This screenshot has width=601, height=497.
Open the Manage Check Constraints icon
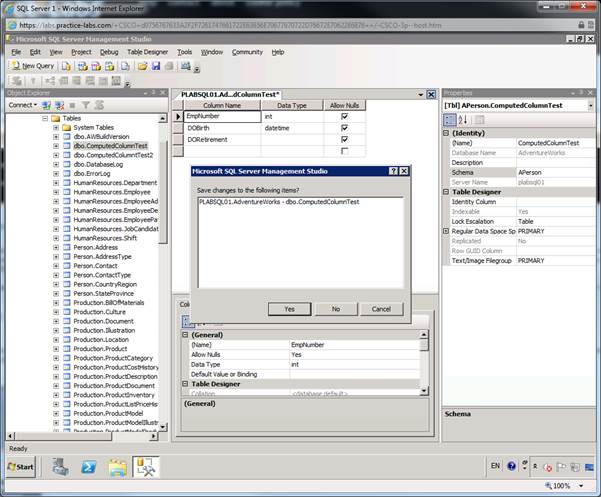103,81
